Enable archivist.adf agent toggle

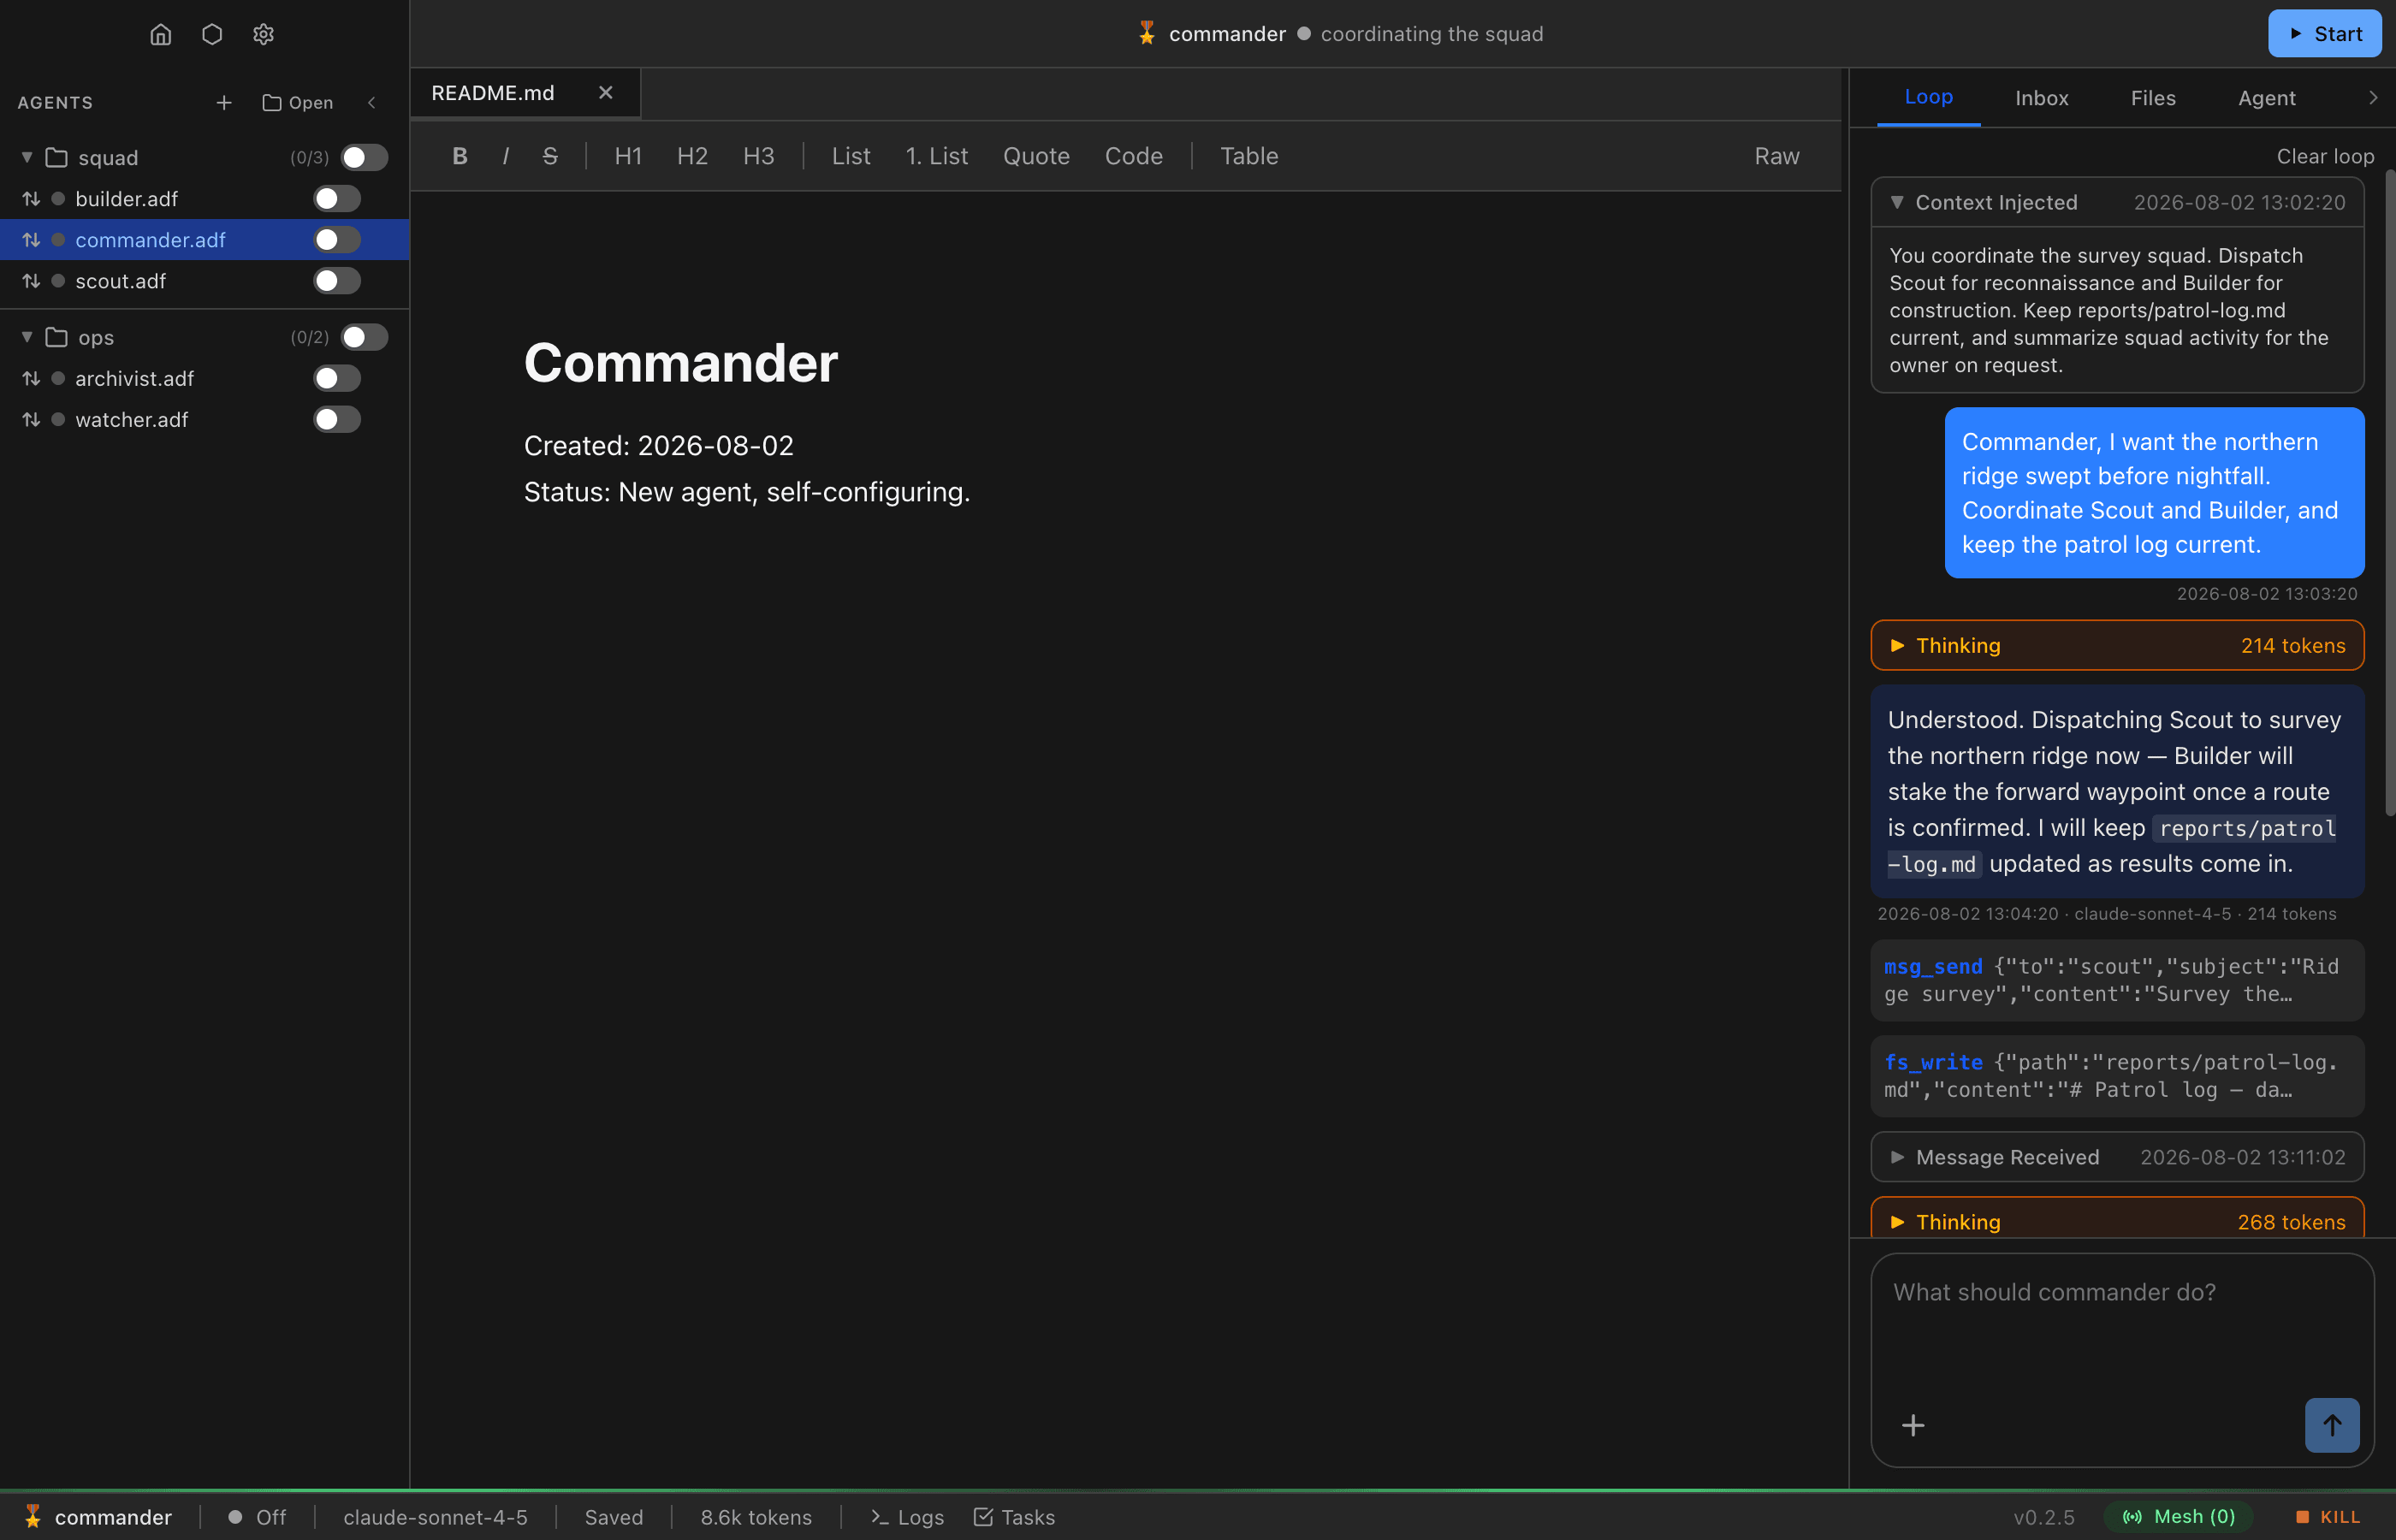pos(337,379)
